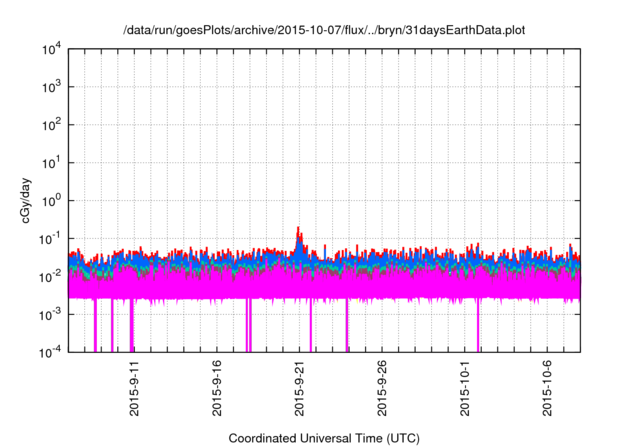
Task: Click the 10^0 y-axis tick label
Action: click(x=51, y=201)
